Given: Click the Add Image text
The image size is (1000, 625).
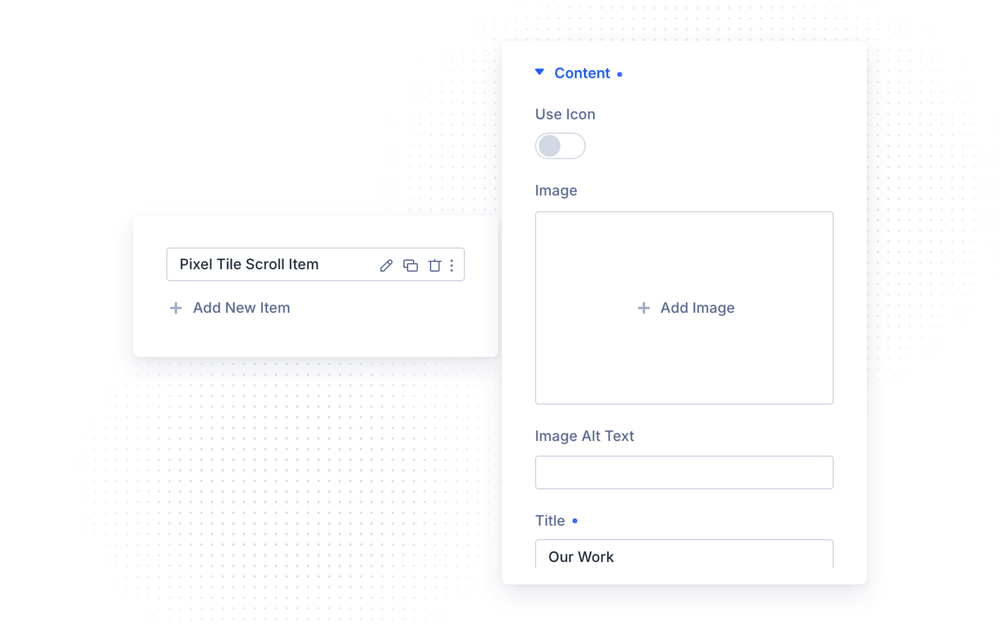Looking at the screenshot, I should point(697,308).
